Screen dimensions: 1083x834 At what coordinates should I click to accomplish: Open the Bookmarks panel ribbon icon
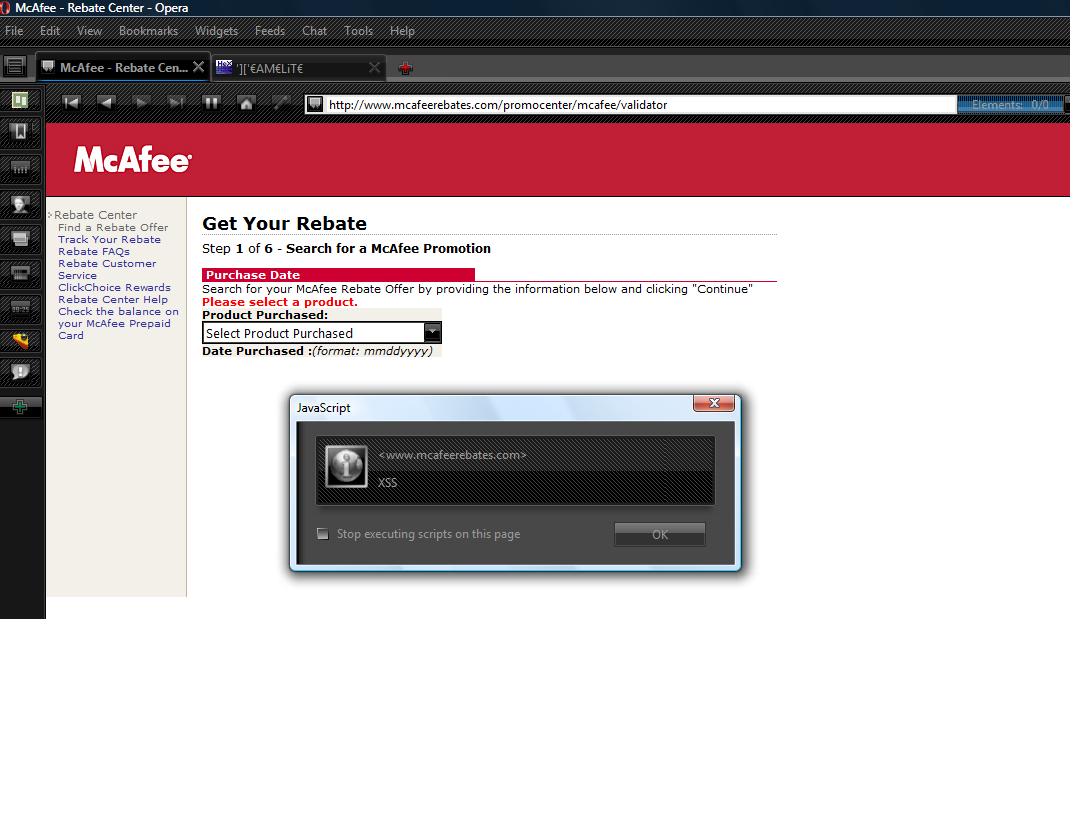(20, 131)
